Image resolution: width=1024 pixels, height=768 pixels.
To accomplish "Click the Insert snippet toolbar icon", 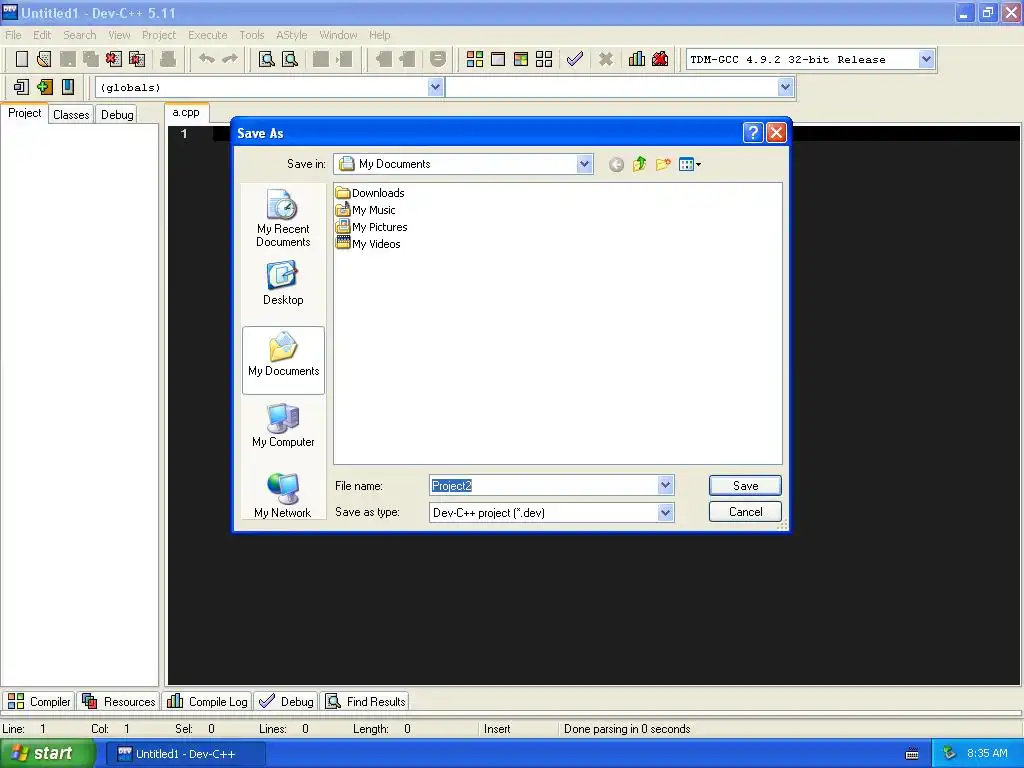I will click(22, 87).
